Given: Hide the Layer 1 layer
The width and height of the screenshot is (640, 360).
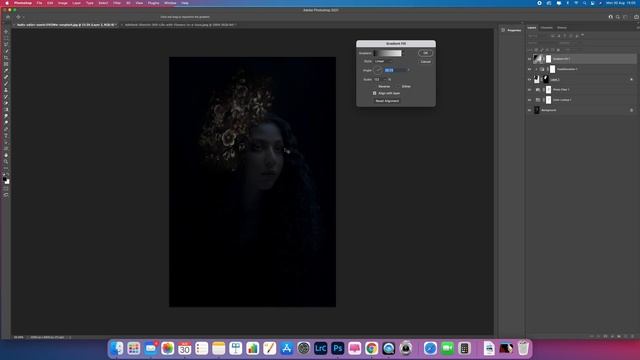Looking at the screenshot, I should pos(529,80).
